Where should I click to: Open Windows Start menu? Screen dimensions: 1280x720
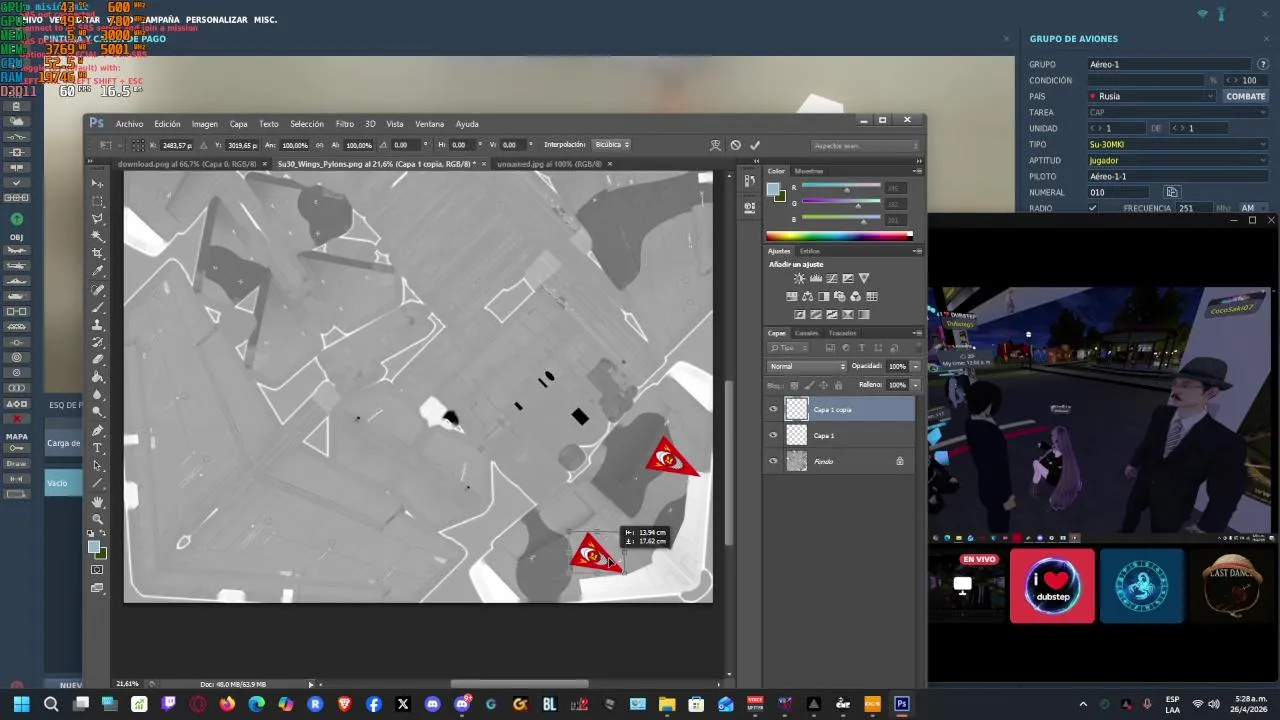coord(21,704)
